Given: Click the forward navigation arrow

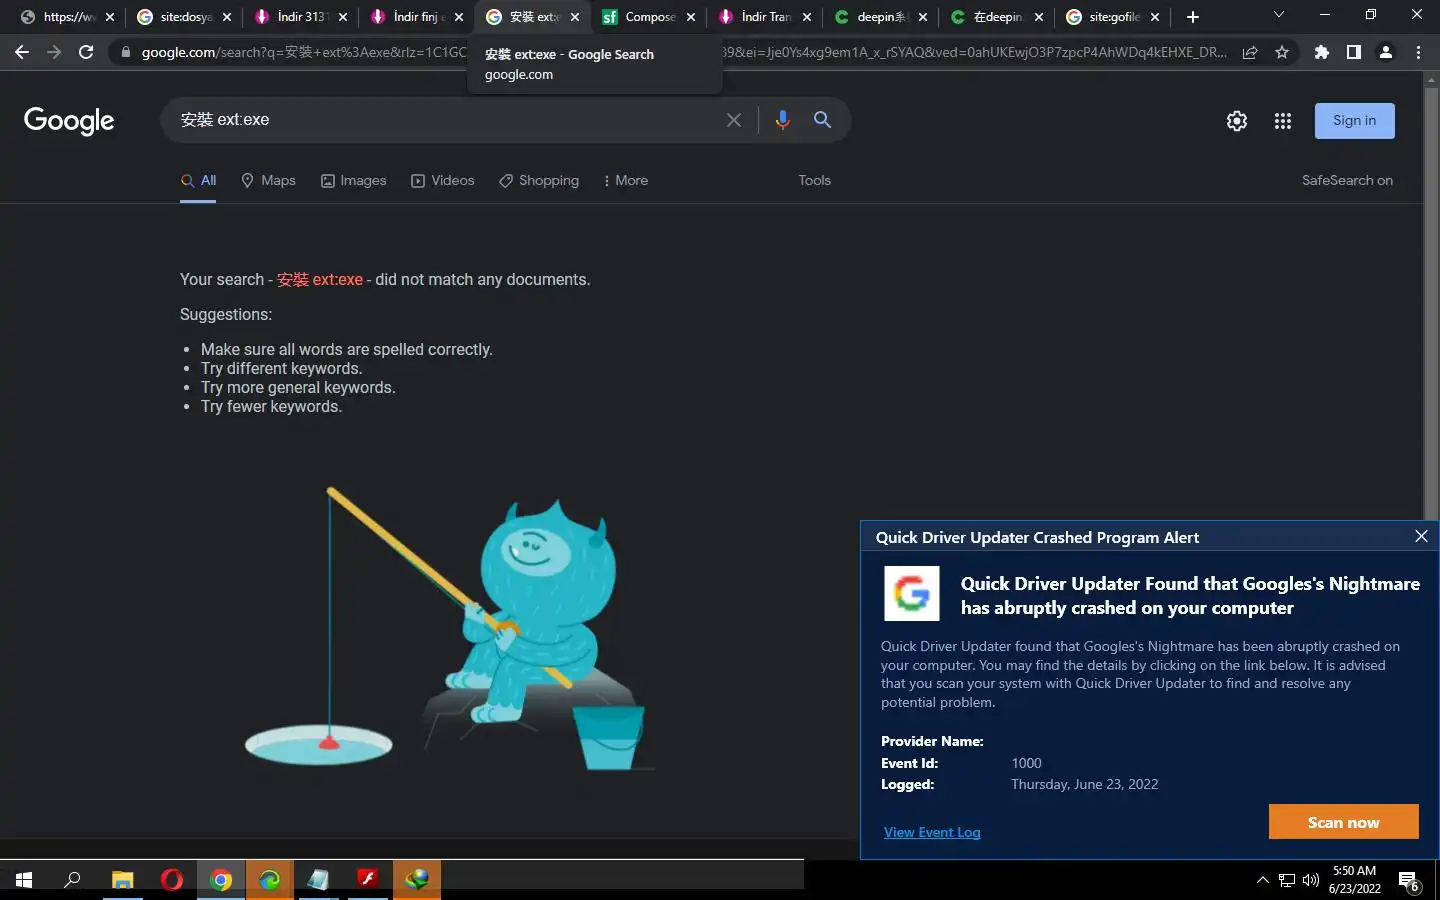Looking at the screenshot, I should [54, 52].
